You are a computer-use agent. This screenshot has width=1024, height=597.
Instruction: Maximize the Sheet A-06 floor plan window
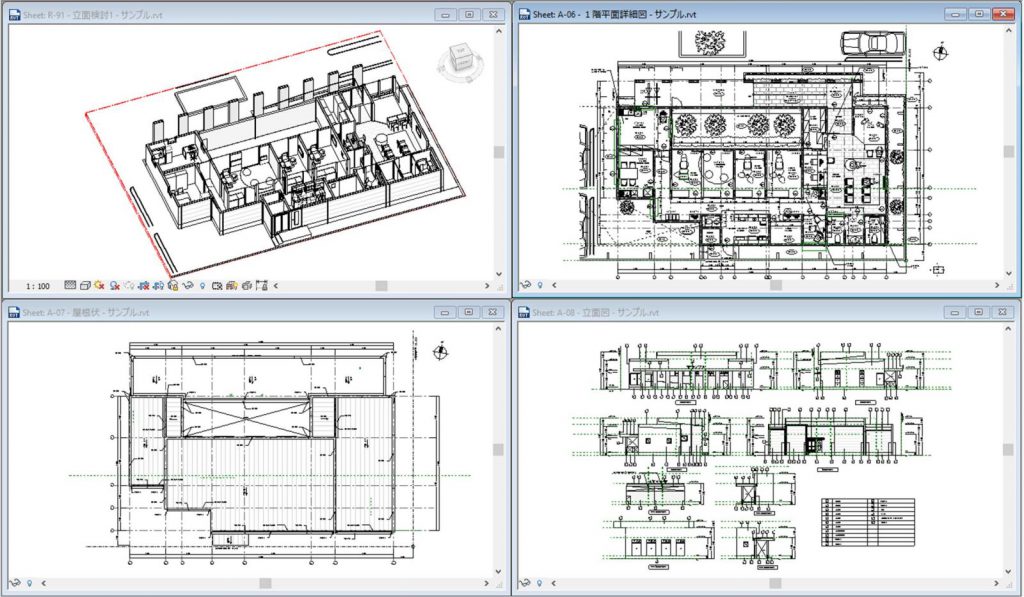point(979,15)
